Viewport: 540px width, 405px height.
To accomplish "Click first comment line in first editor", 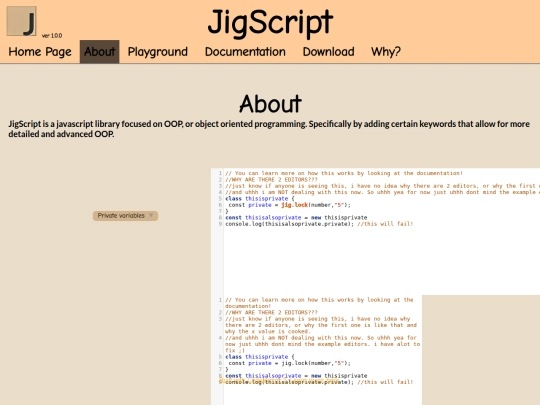I will tap(344, 173).
